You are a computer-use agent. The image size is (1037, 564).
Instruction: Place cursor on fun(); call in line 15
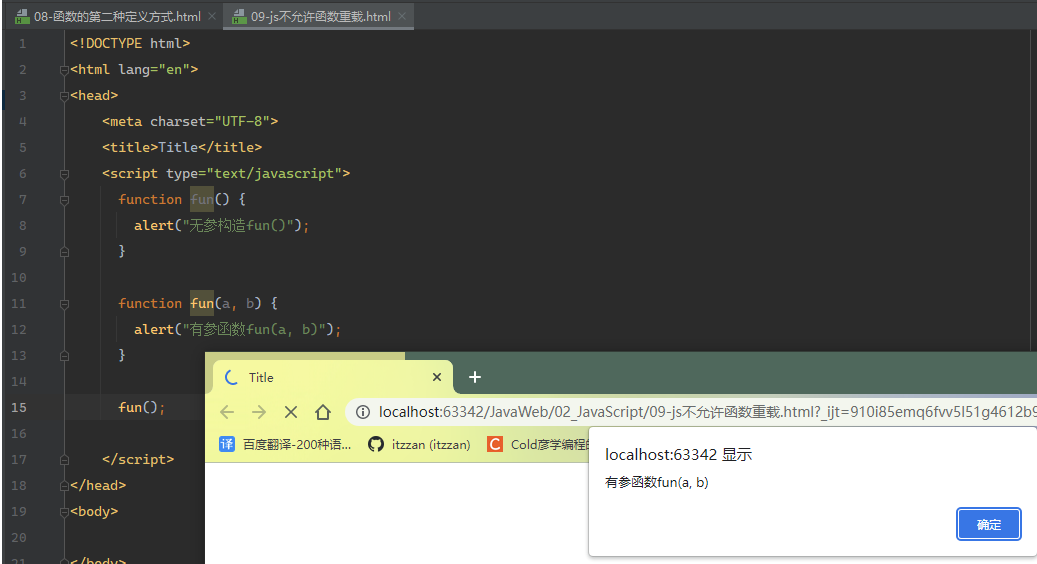click(142, 407)
